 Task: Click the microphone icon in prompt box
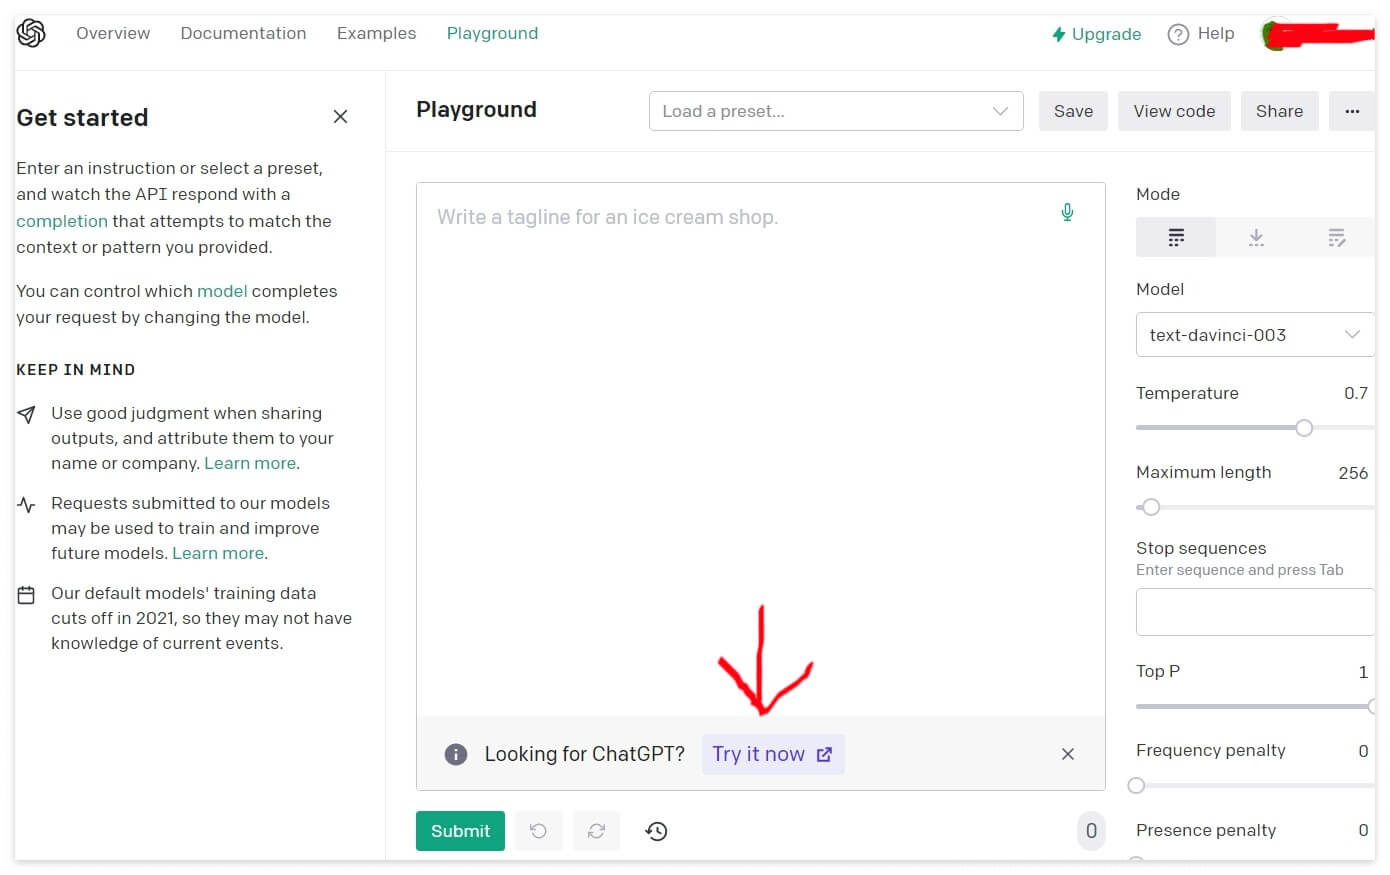pyautogui.click(x=1067, y=212)
